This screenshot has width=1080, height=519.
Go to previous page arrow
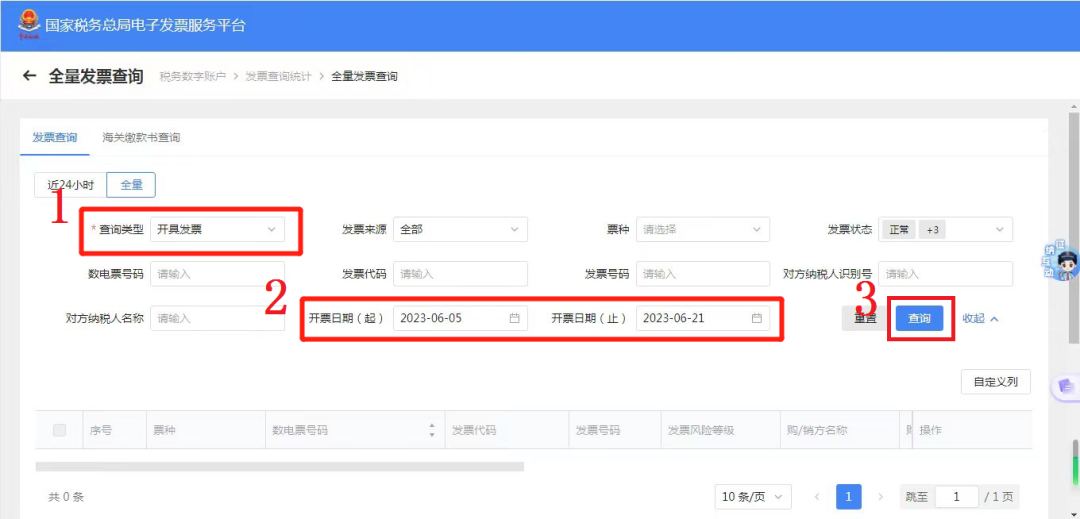click(x=817, y=497)
